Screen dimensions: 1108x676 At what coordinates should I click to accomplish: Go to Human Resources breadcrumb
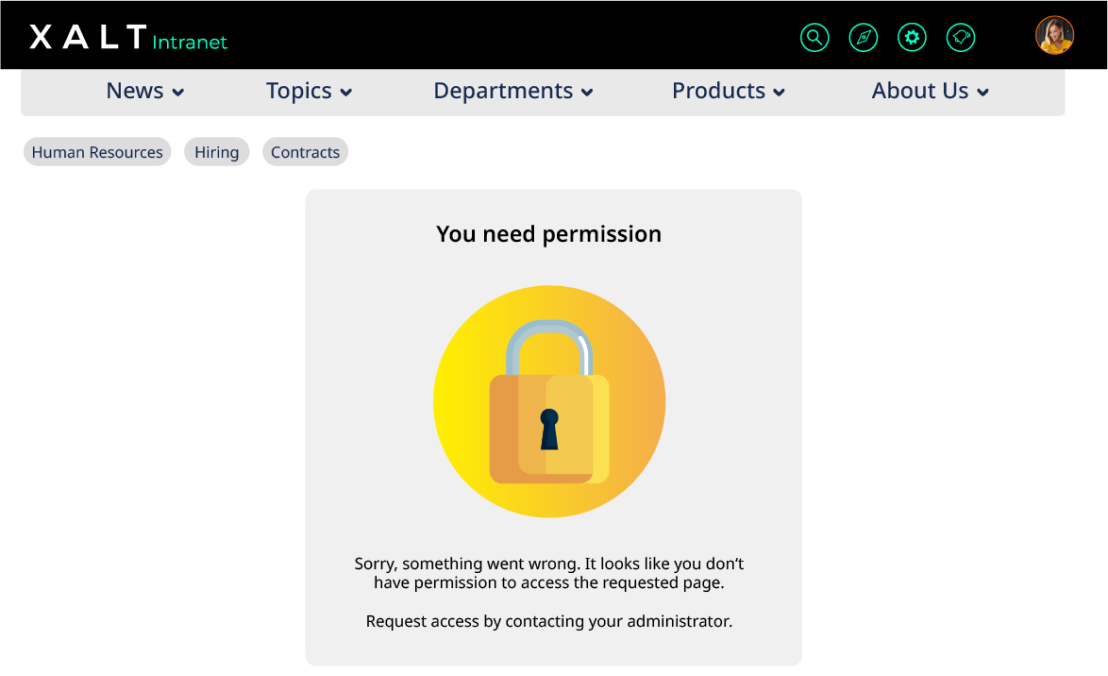point(98,152)
